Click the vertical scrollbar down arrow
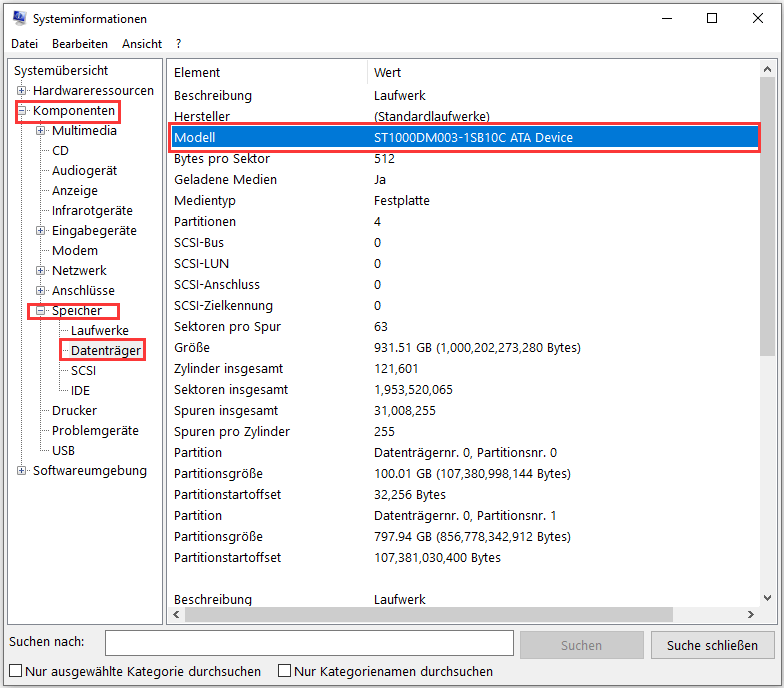The height and width of the screenshot is (688, 784). [x=767, y=597]
